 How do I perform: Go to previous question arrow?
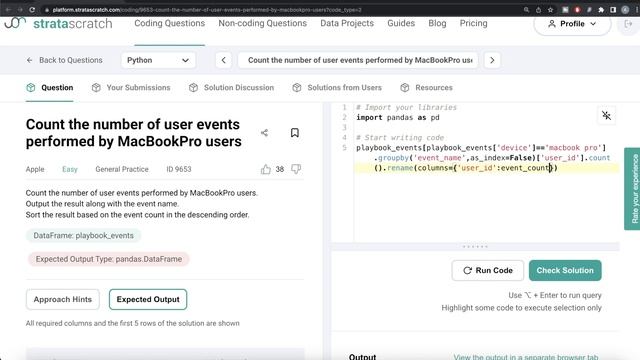coord(223,60)
